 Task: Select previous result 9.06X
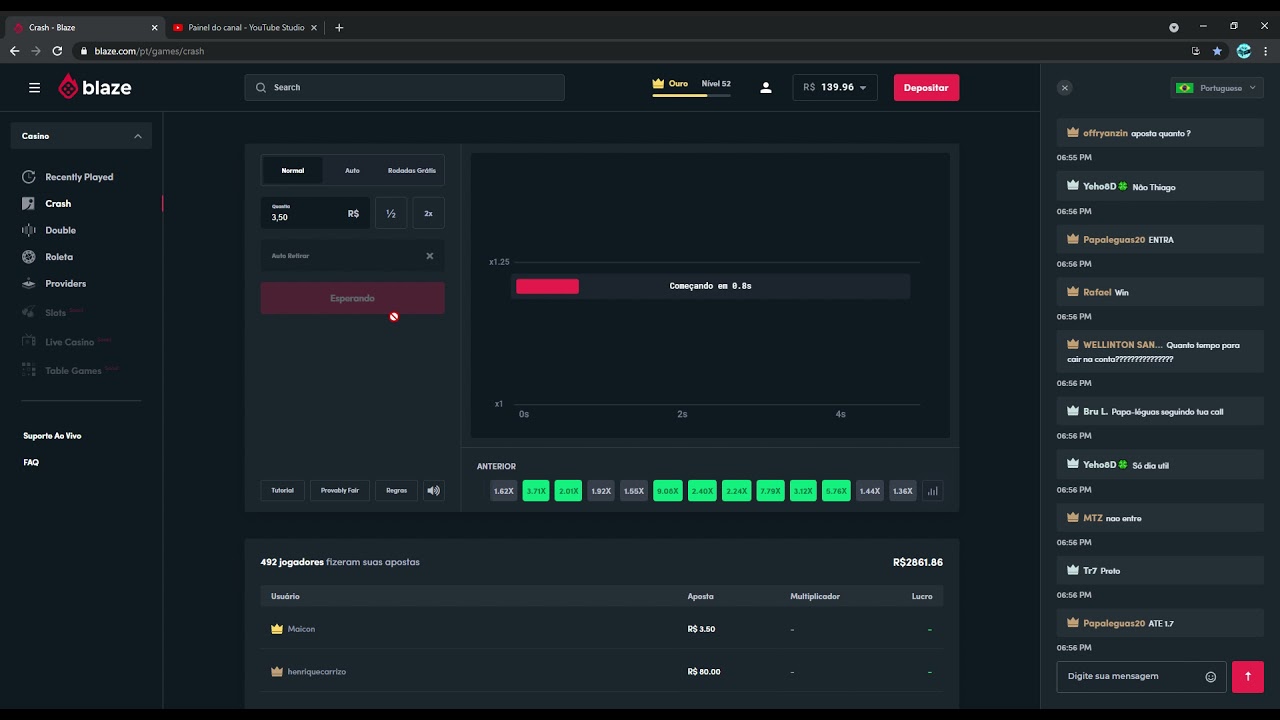coord(667,491)
